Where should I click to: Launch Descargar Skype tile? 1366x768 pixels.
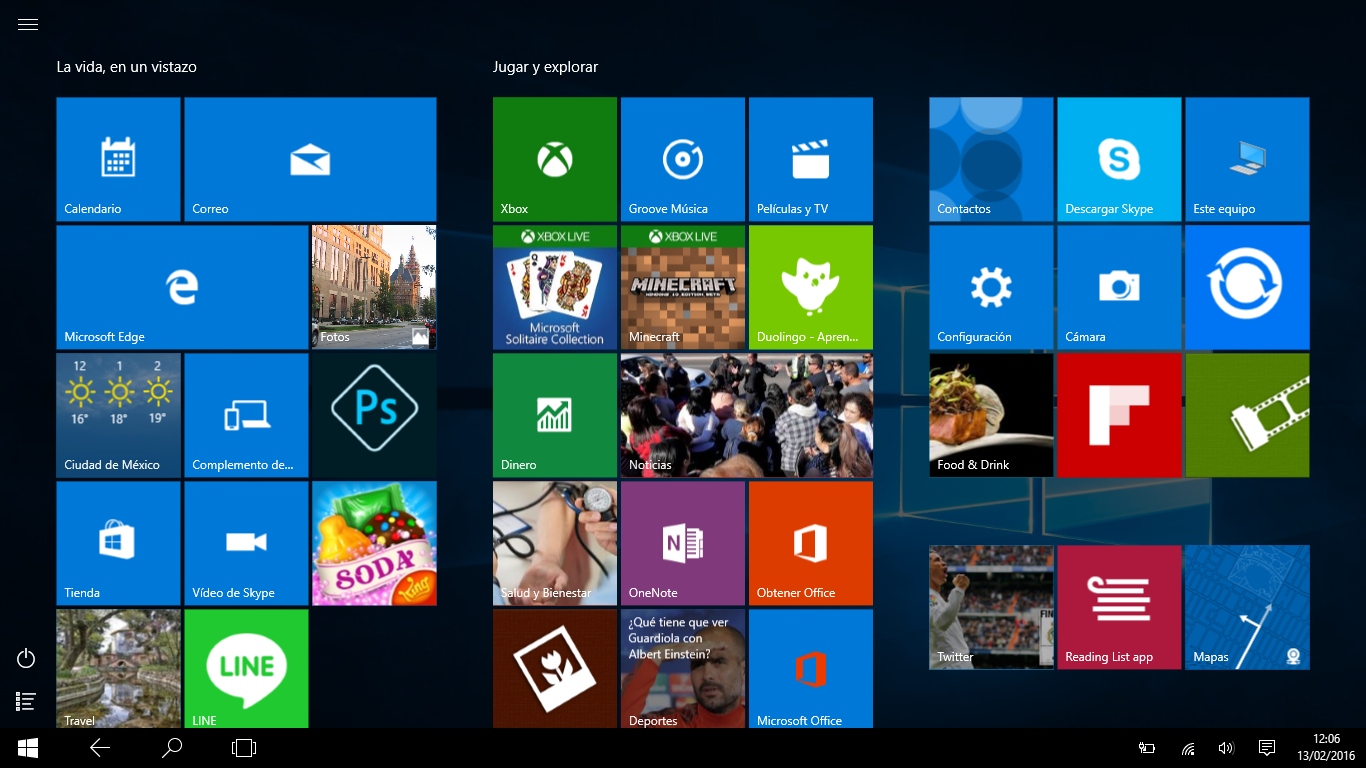coord(1118,159)
